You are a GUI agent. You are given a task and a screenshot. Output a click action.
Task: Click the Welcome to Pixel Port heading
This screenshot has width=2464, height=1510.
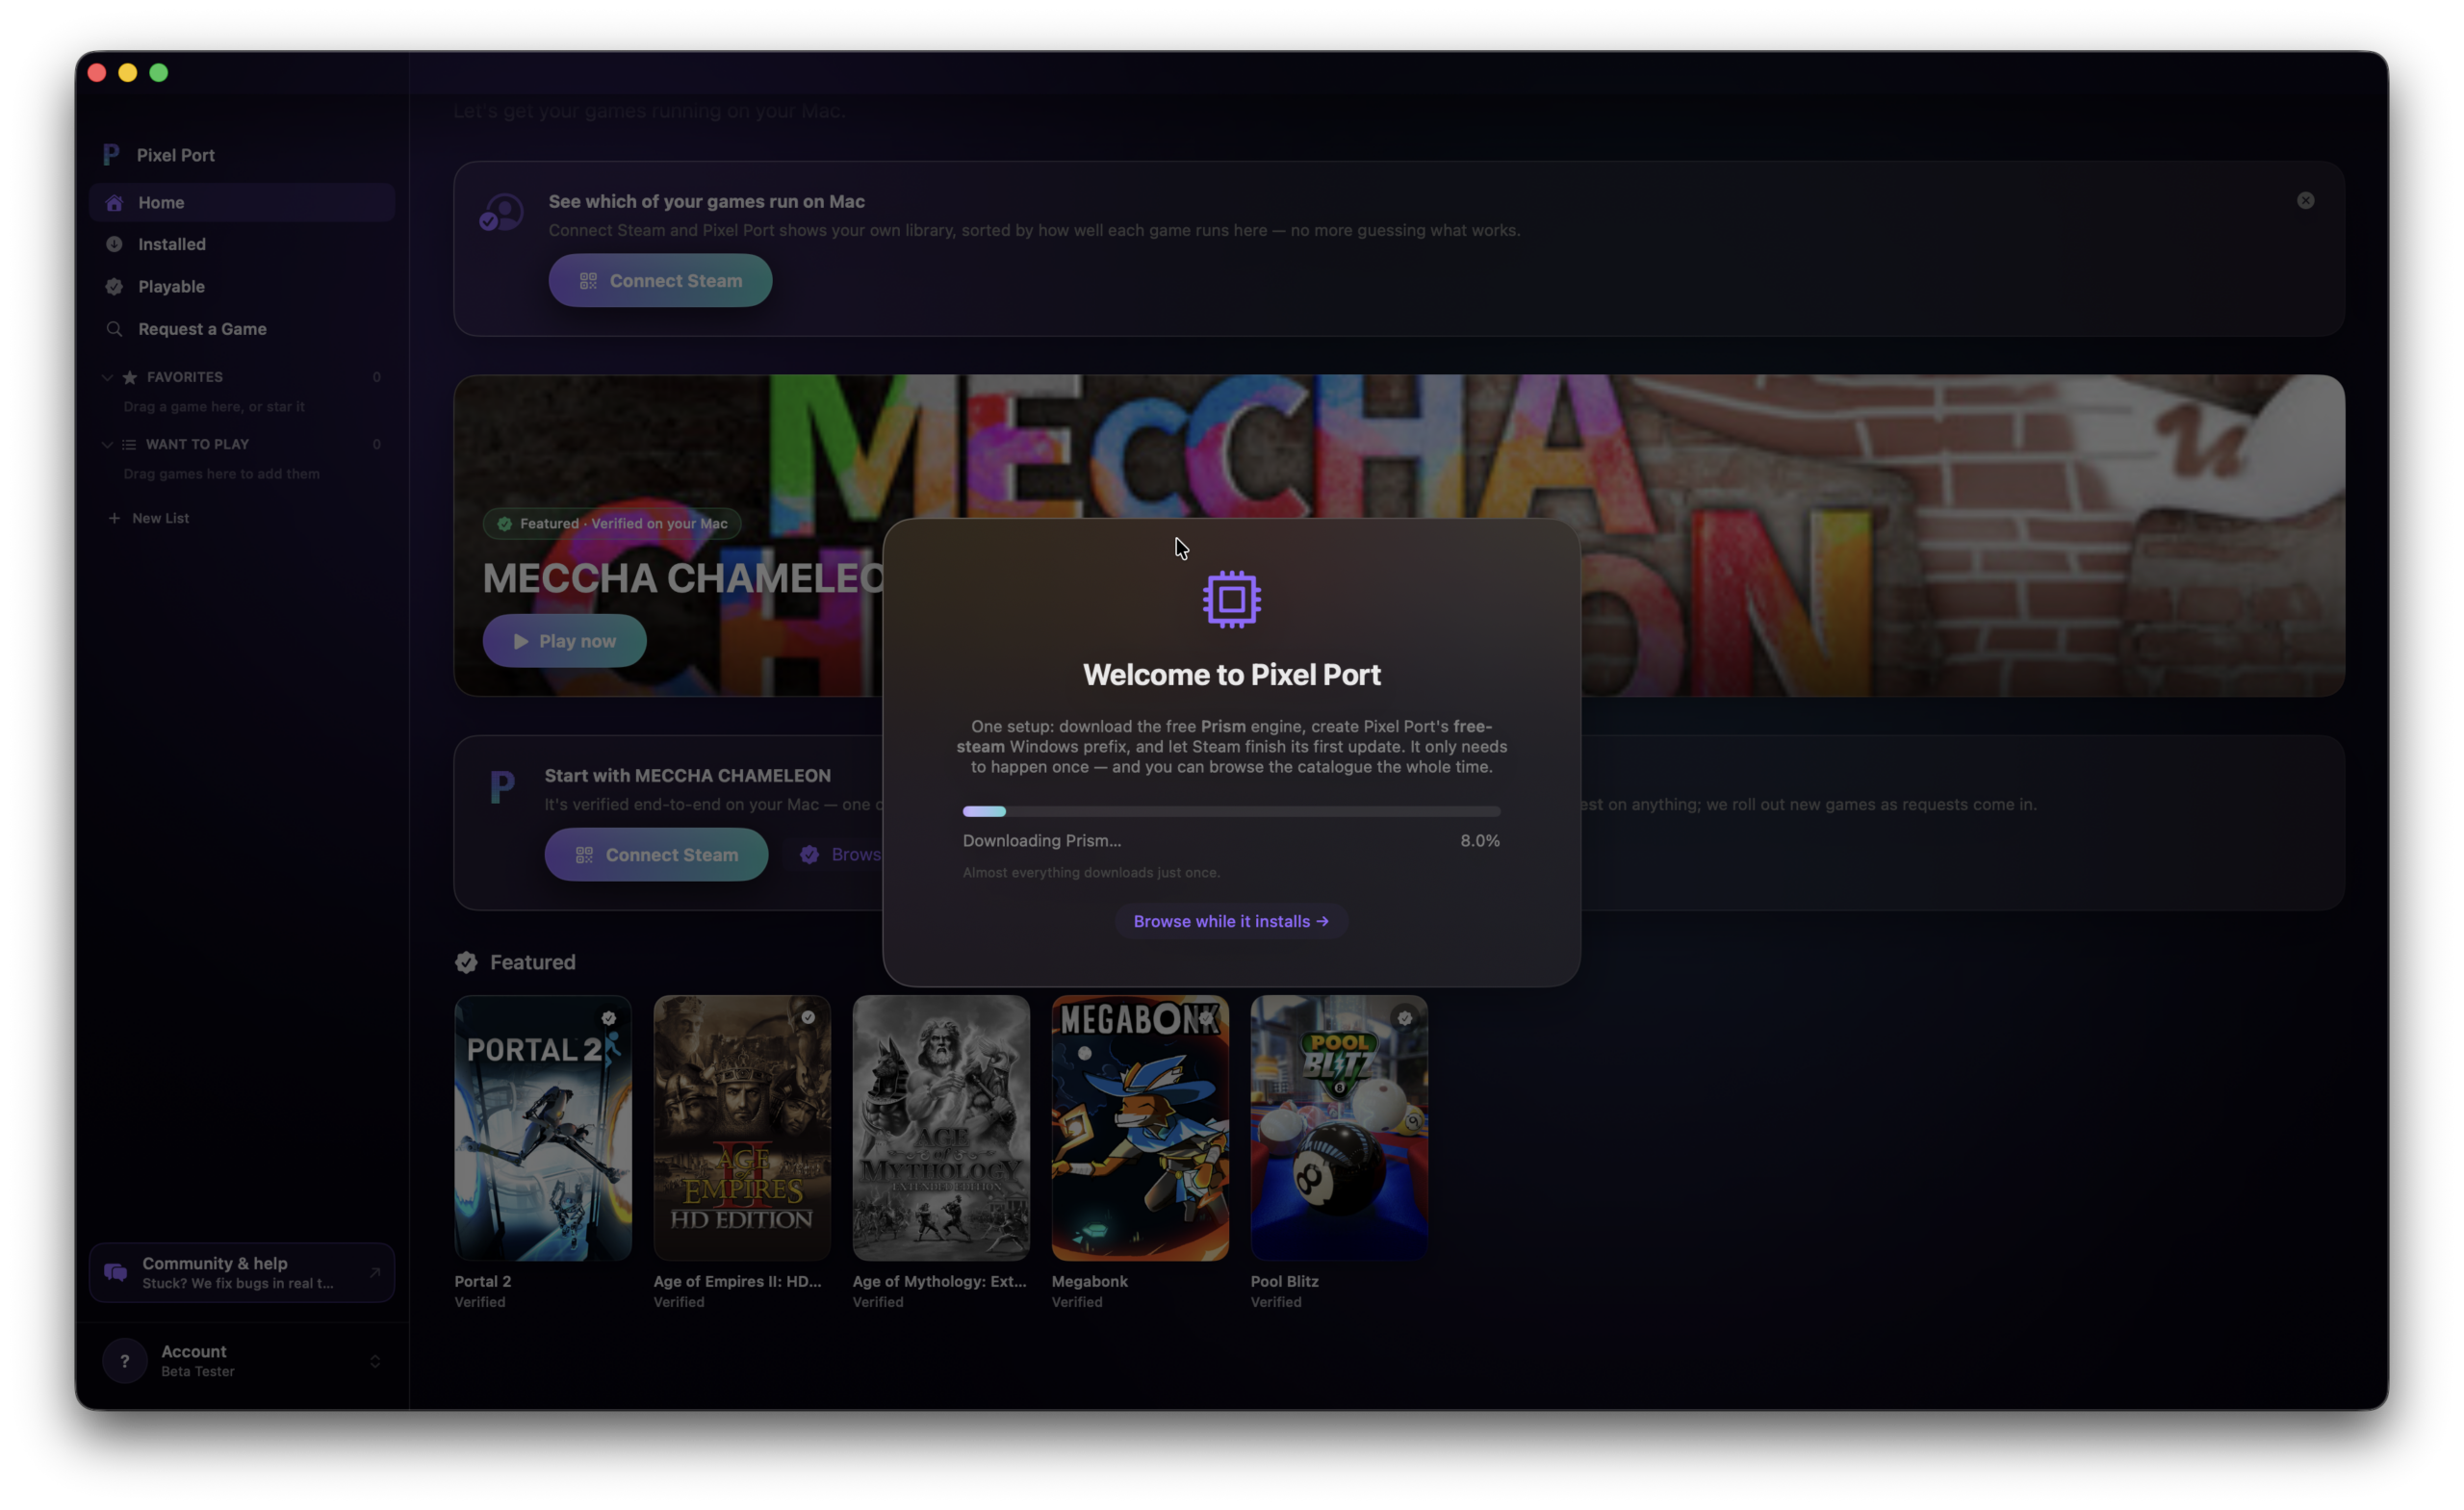pos(1231,674)
